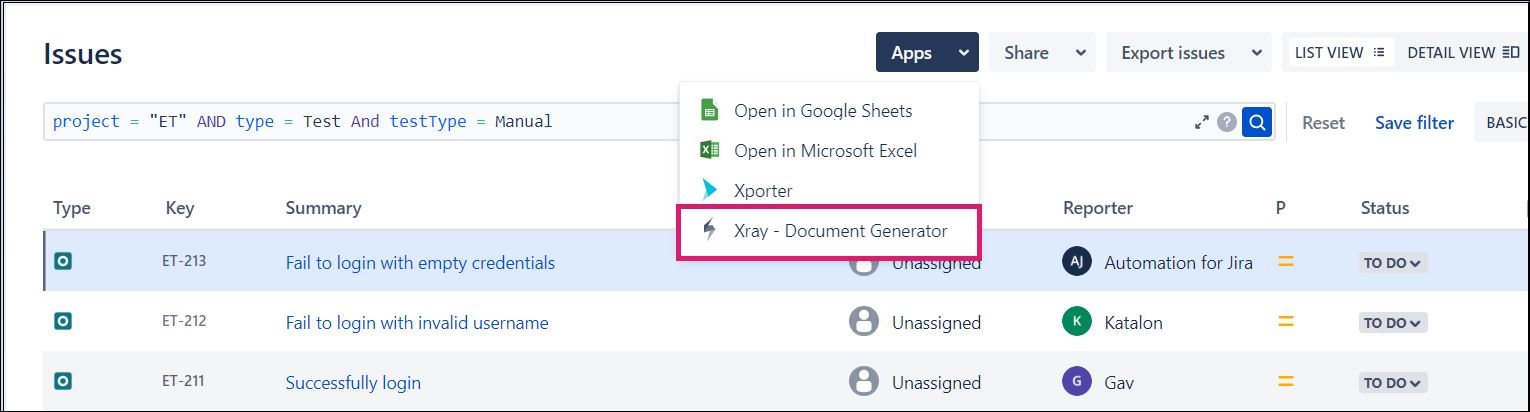This screenshot has width=1530, height=412.
Task: Click the search magnifier button in JQL bar
Action: point(1257,123)
